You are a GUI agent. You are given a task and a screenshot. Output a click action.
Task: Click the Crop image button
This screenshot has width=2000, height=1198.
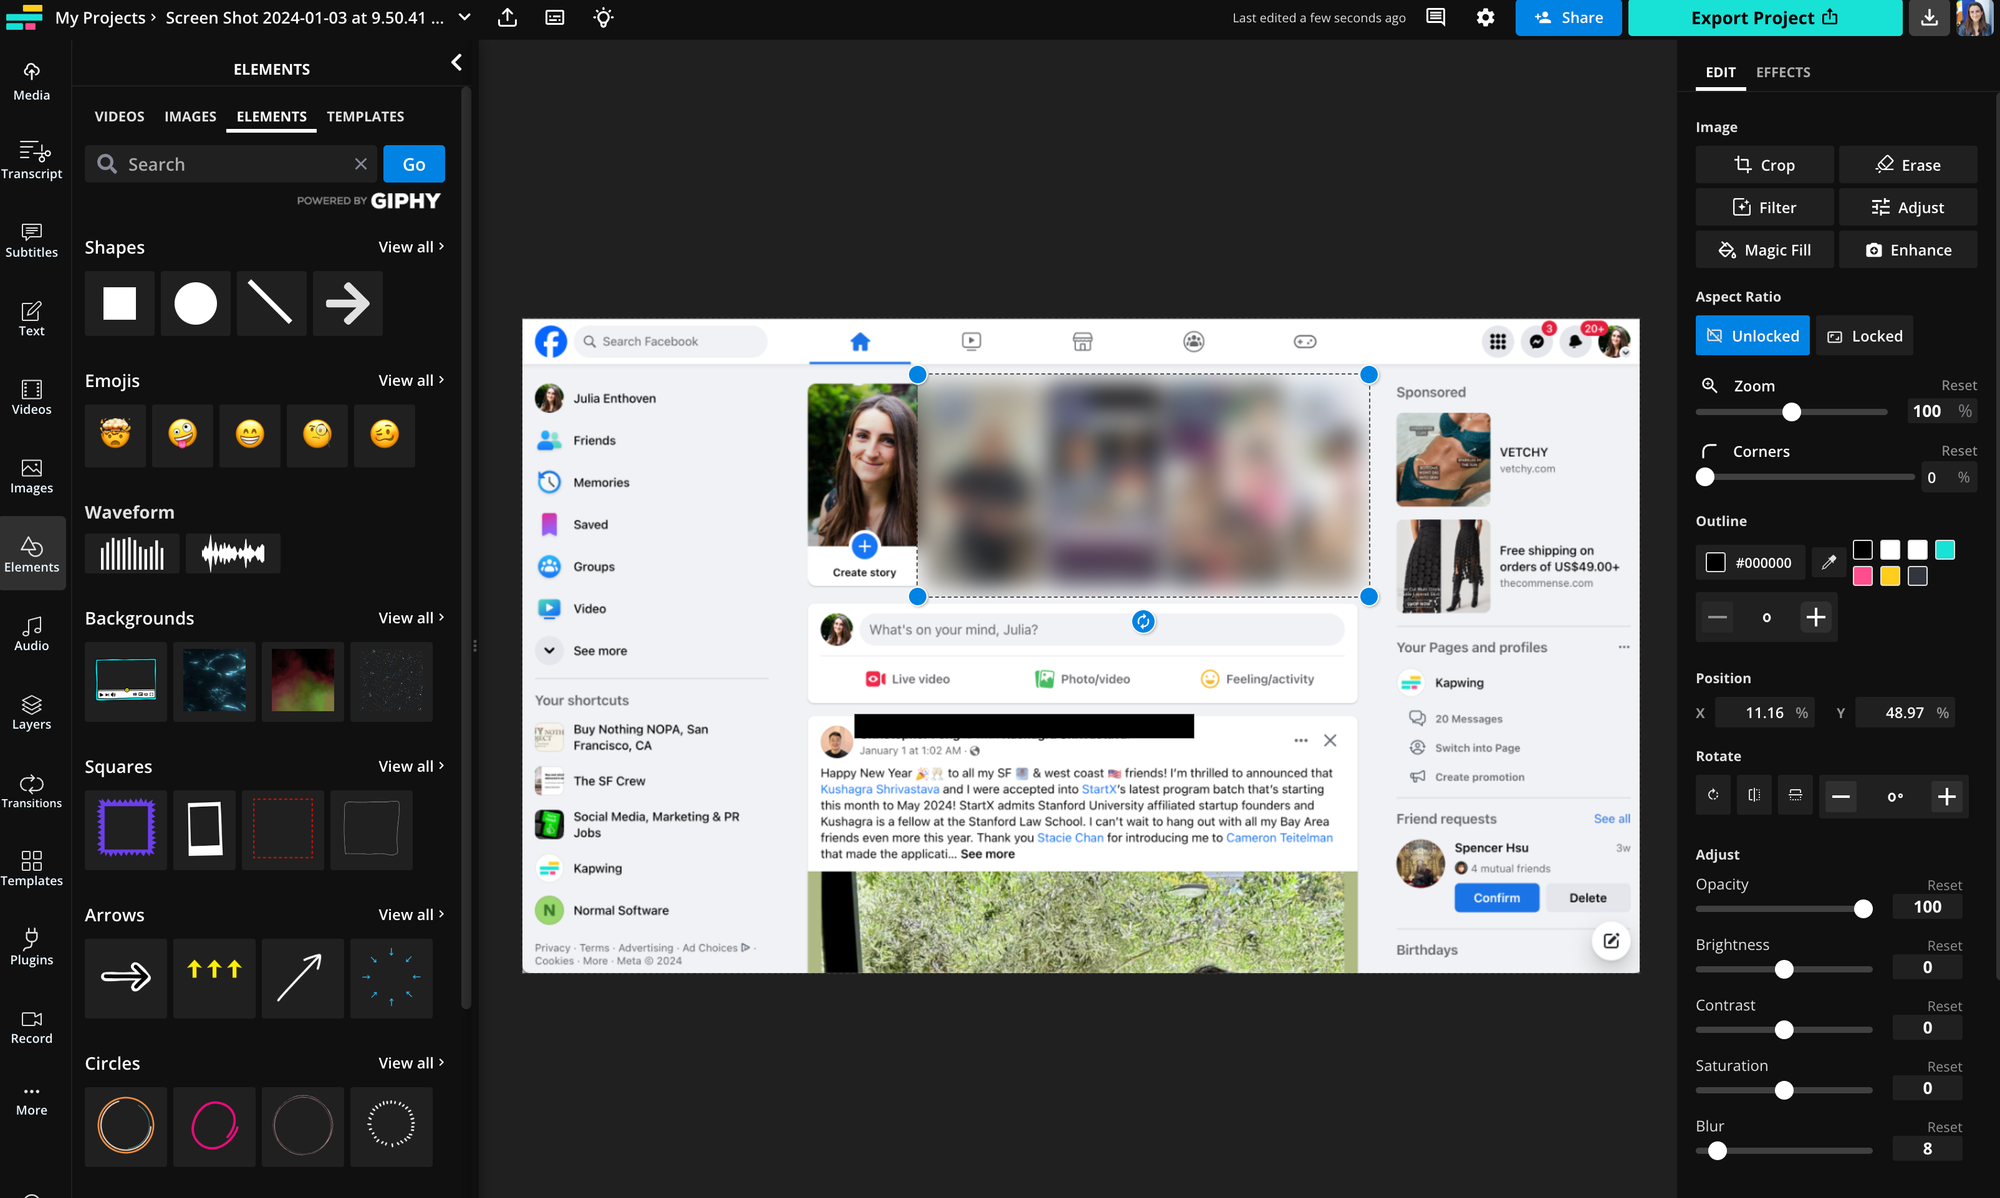(1764, 165)
